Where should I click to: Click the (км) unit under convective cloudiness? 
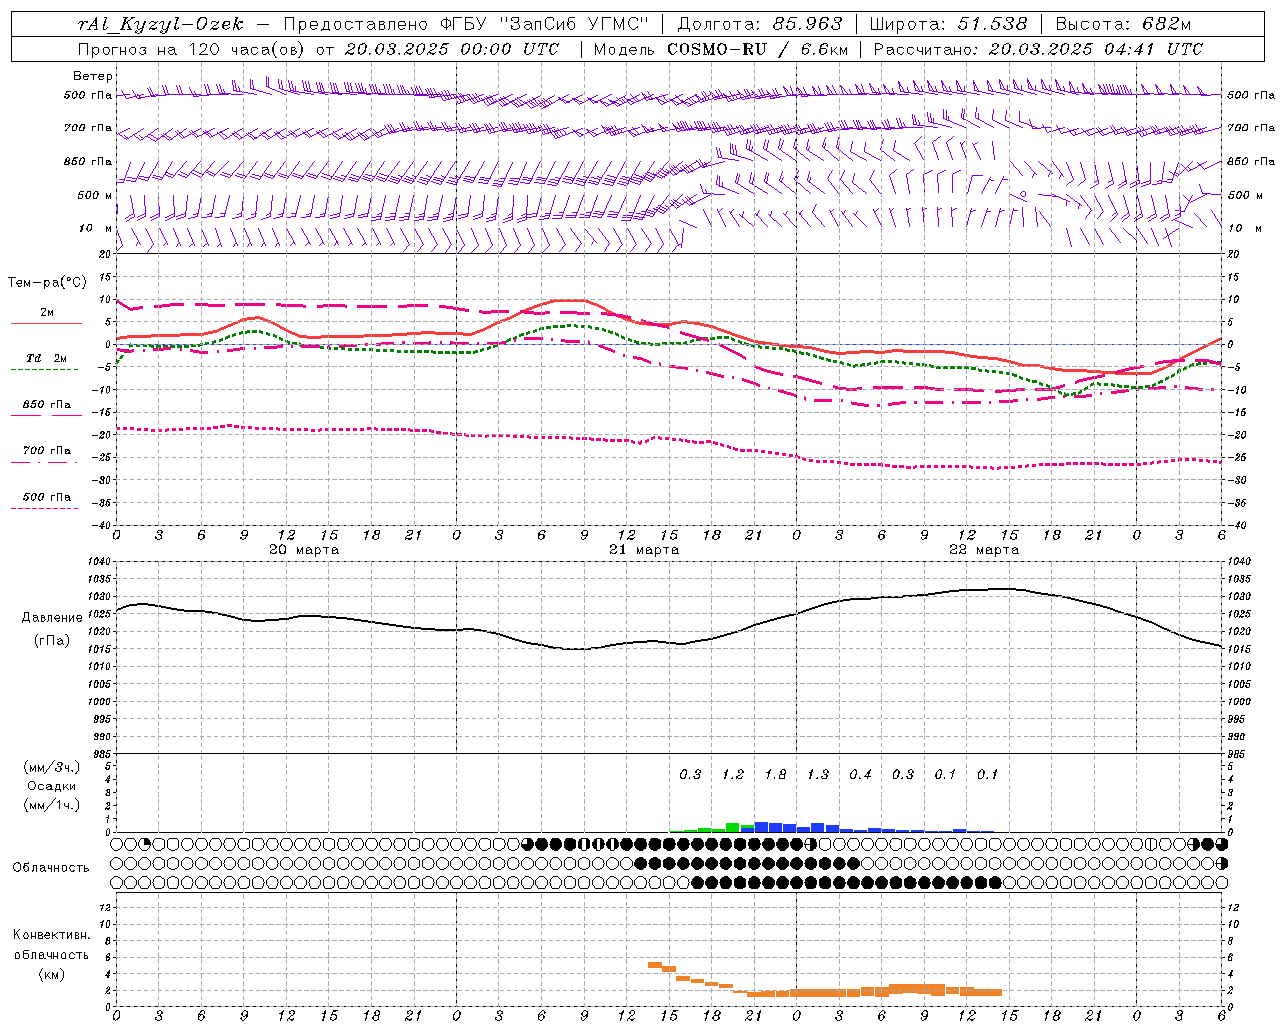point(52,974)
